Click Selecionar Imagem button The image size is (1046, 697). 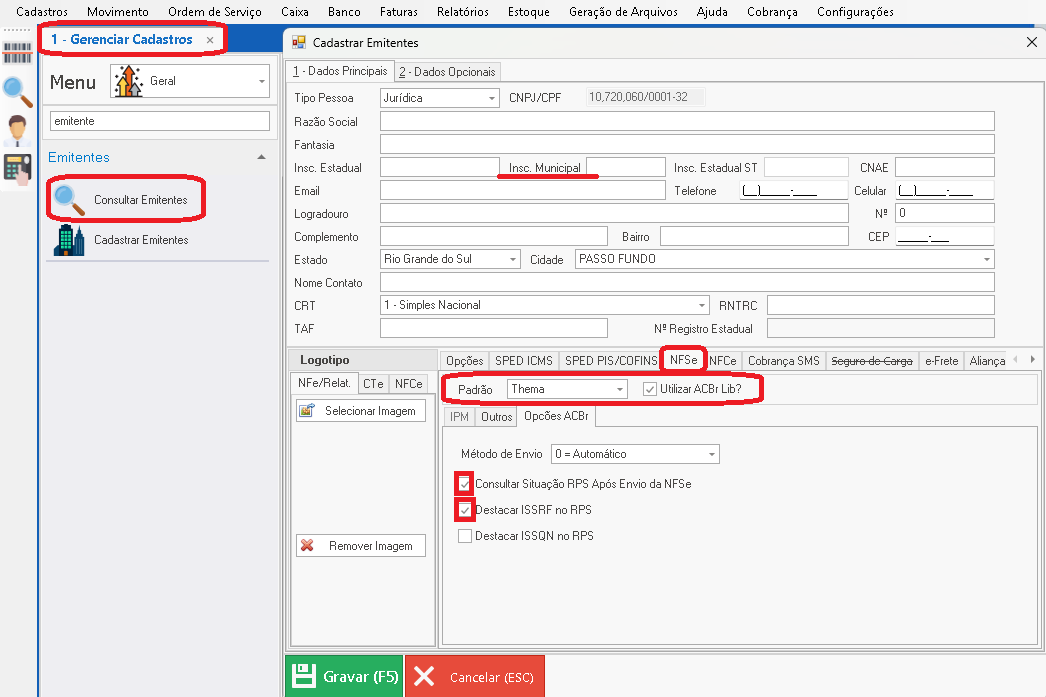361,411
